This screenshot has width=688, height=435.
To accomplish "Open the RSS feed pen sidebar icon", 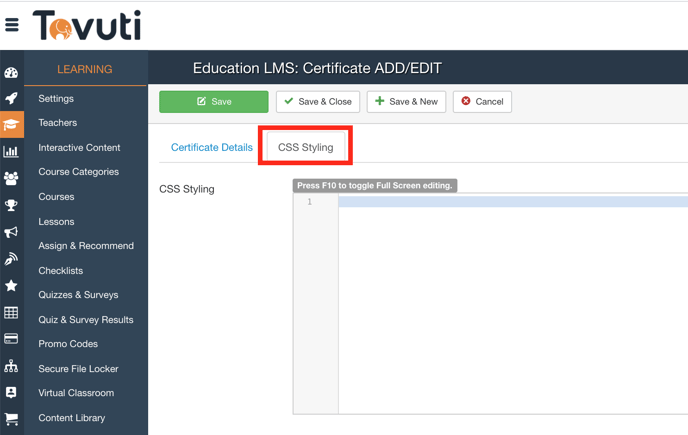I will click(11, 259).
